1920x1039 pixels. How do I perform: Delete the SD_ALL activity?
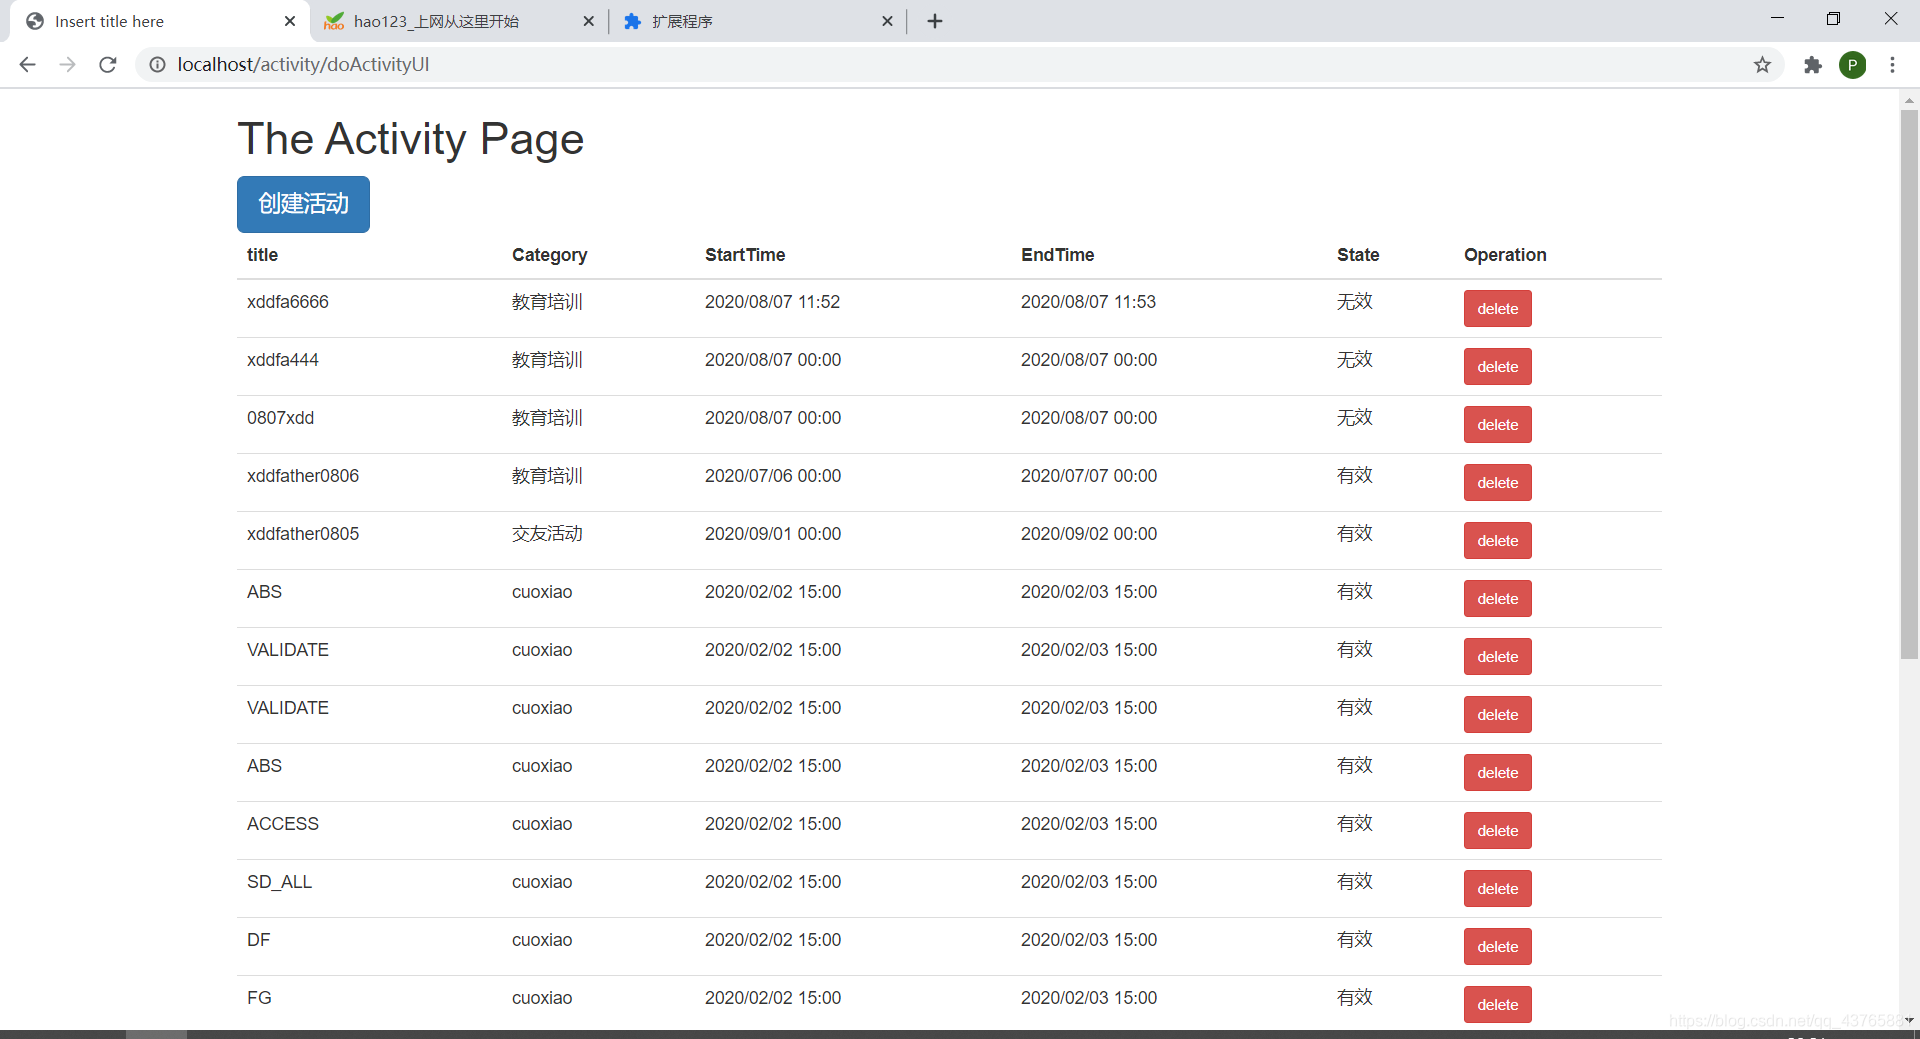point(1497,888)
